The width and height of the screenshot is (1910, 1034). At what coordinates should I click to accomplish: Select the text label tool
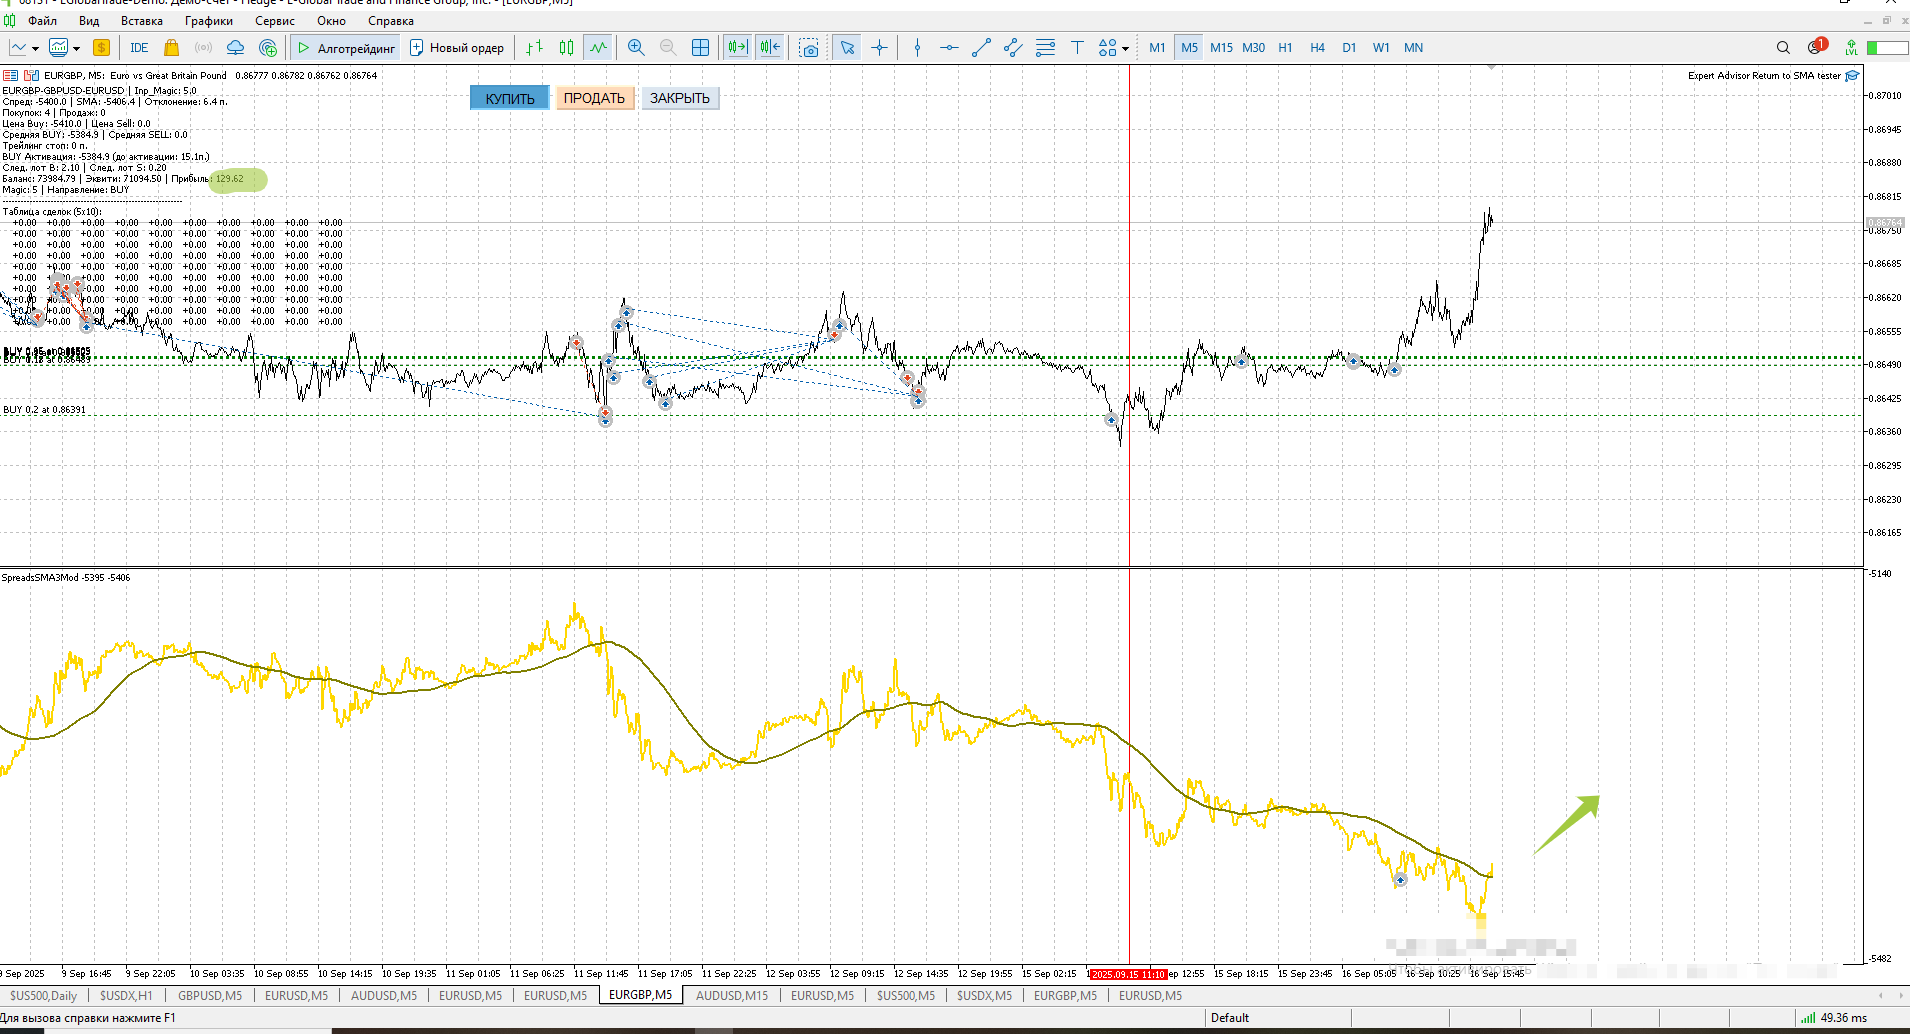click(1077, 48)
